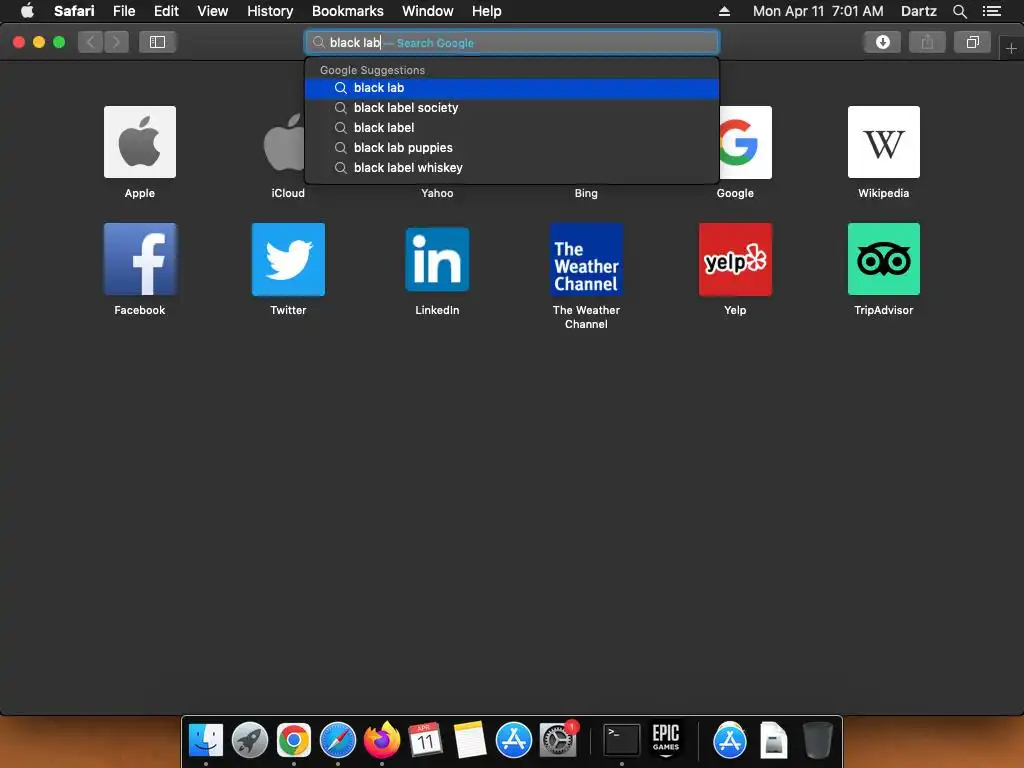This screenshot has width=1024, height=768.
Task: Open the LinkedIn favorite tile
Action: [x=437, y=259]
